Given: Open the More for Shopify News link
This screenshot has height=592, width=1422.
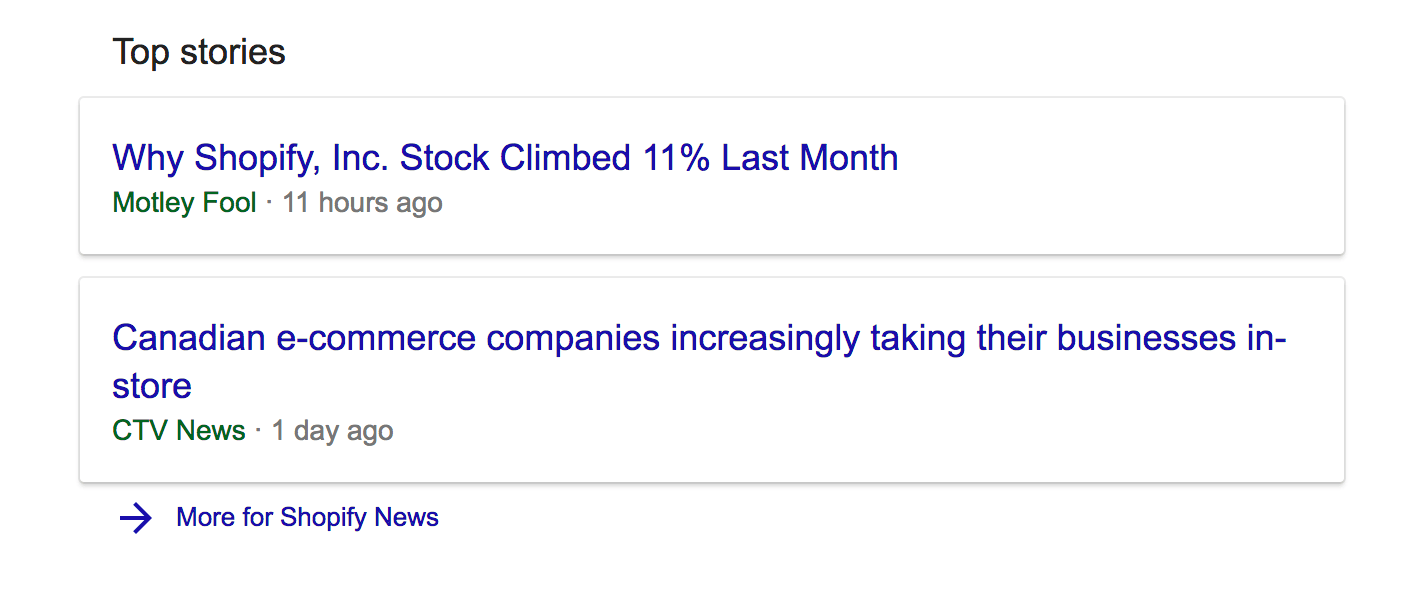Looking at the screenshot, I should [307, 518].
